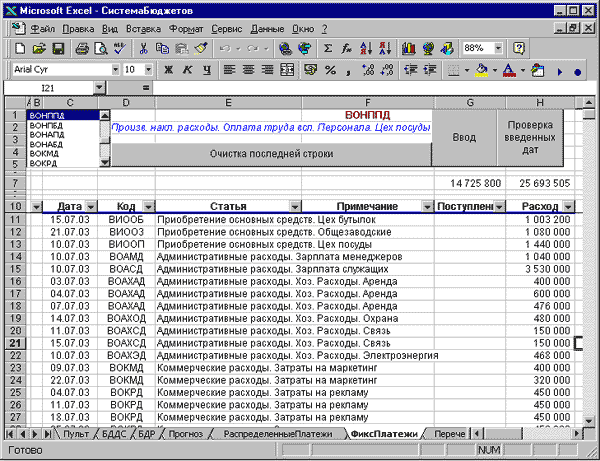Click Очистка последней строки button
600x461 pixels.
pos(271,154)
